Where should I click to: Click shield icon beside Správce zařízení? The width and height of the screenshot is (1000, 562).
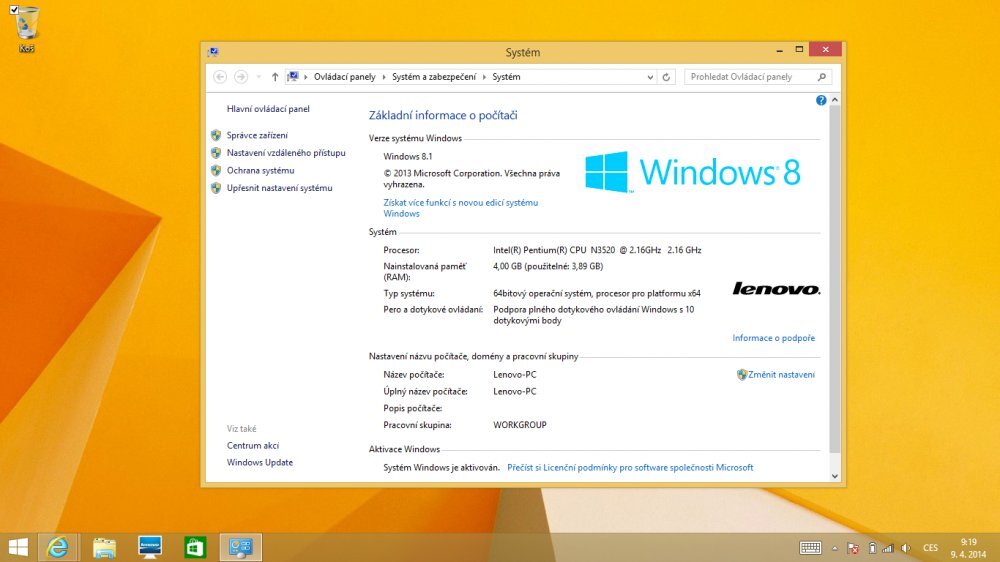click(x=216, y=135)
